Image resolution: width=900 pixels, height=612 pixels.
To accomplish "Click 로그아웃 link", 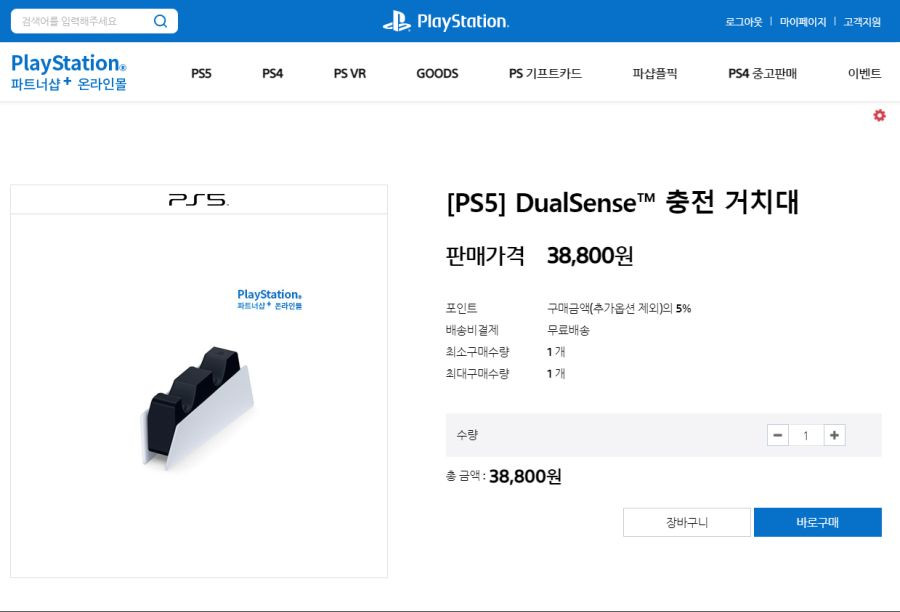I will (744, 22).
